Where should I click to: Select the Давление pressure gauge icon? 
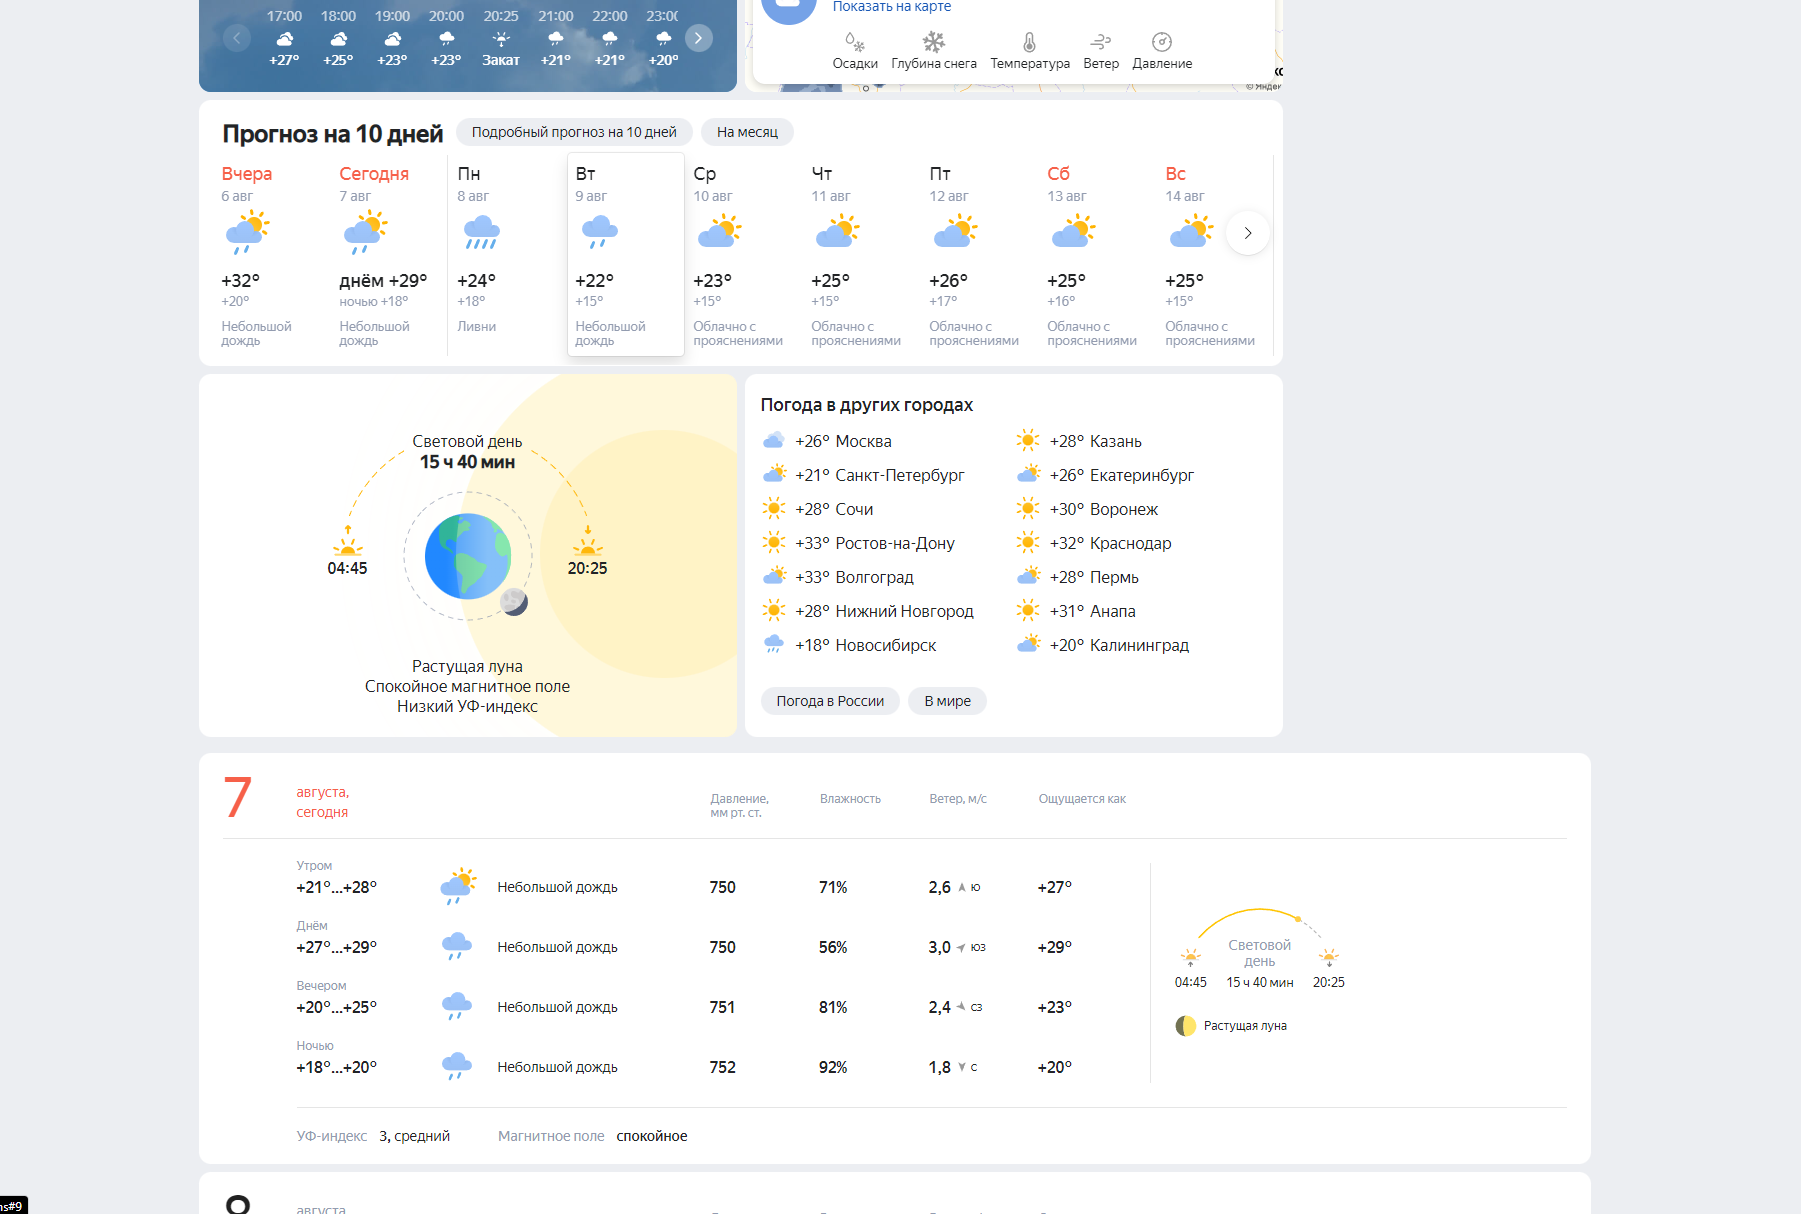[x=1161, y=42]
